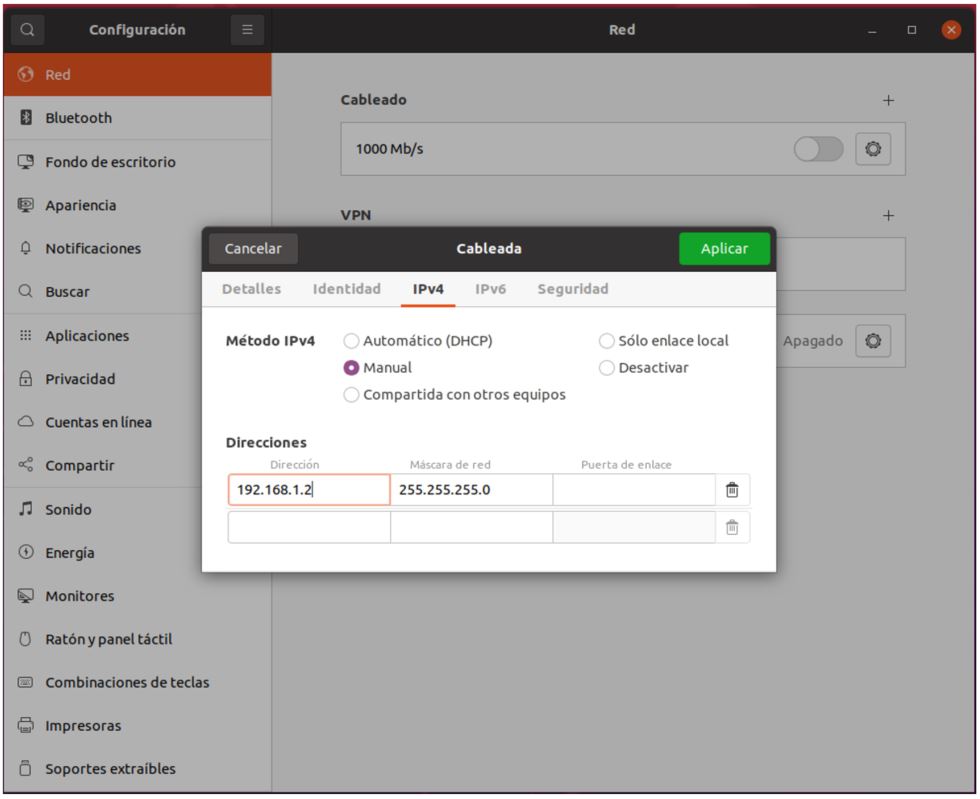Click the empty second-row Máscara de red field
Image resolution: width=980 pixels, height=799 pixels.
pos(472,528)
